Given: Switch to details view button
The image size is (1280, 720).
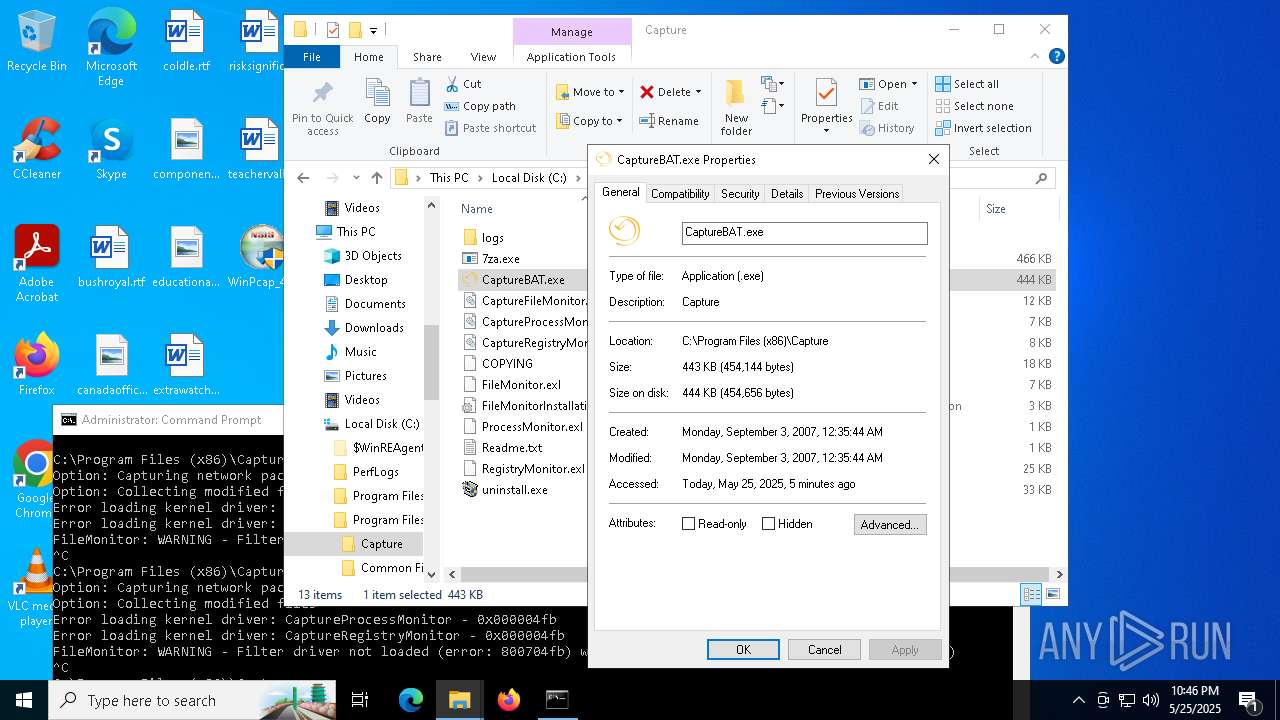Looking at the screenshot, I should 1031,594.
